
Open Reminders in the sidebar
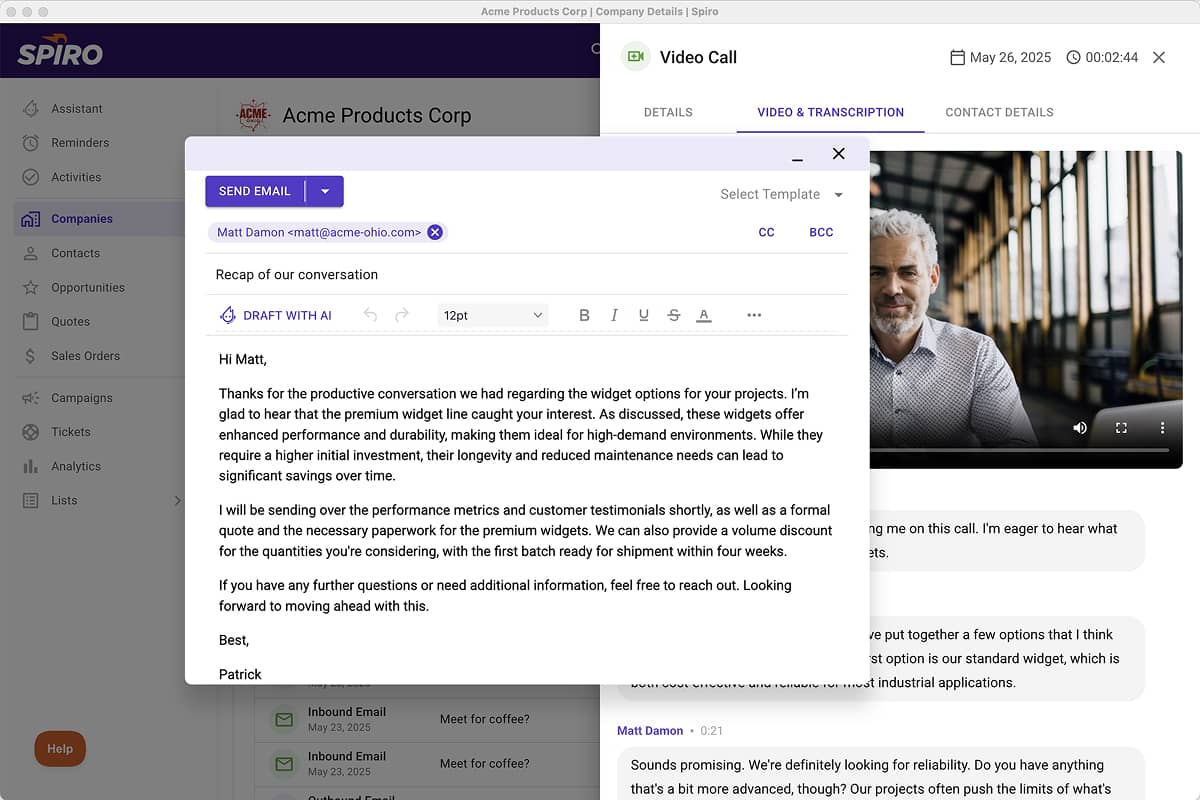click(80, 142)
